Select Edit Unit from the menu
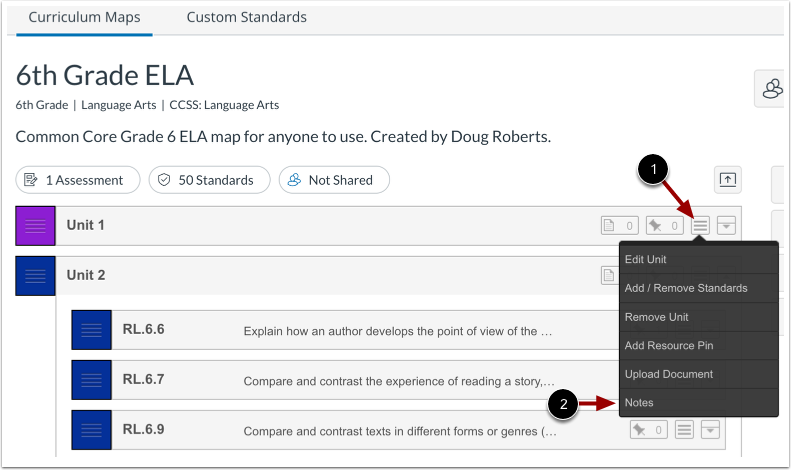The image size is (791, 470). [646, 259]
